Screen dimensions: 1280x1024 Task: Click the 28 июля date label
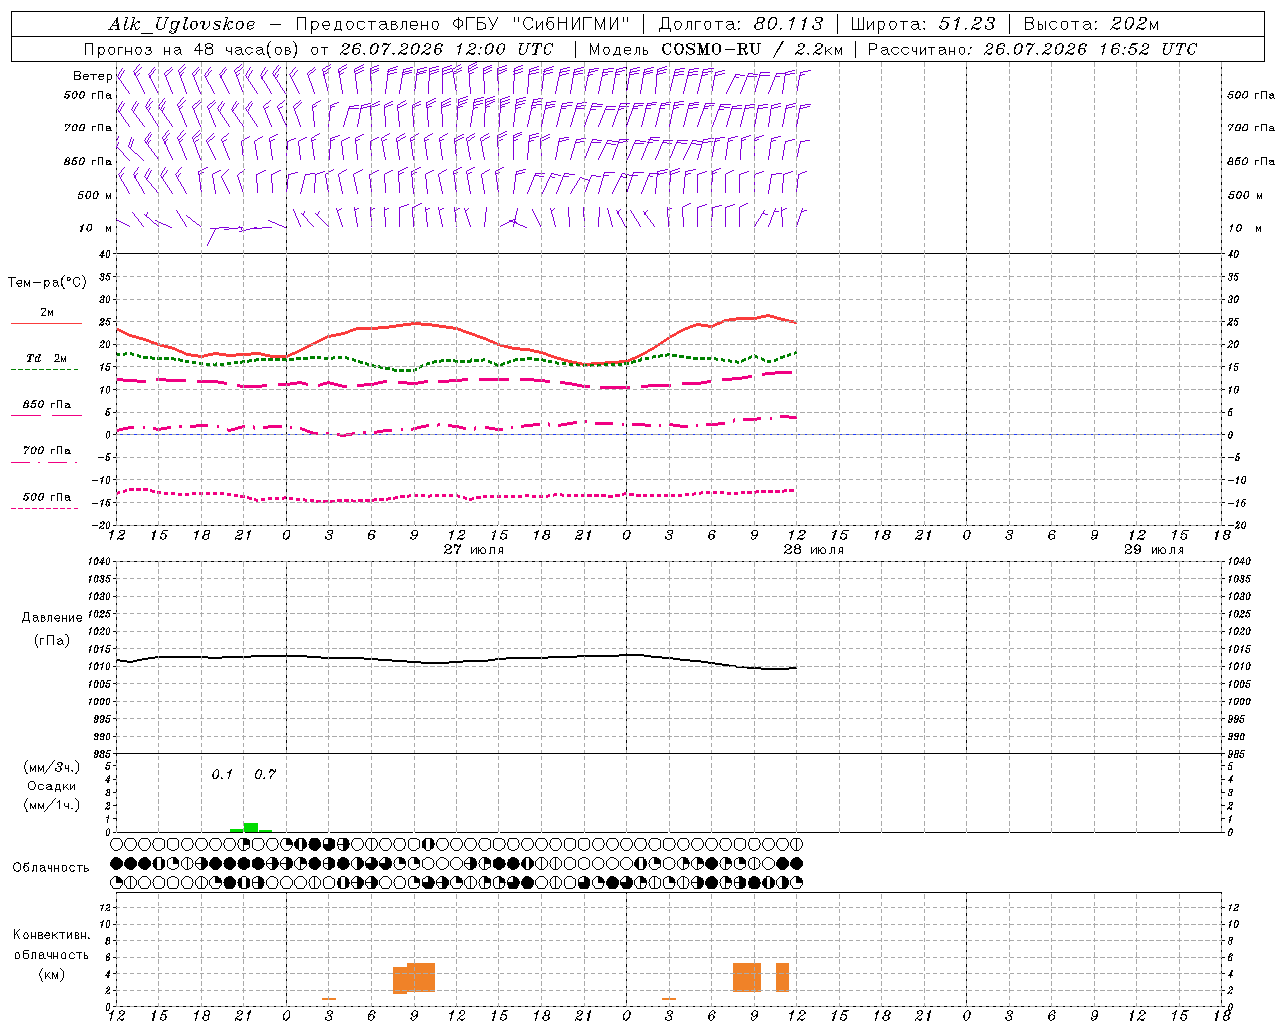[x=813, y=550]
